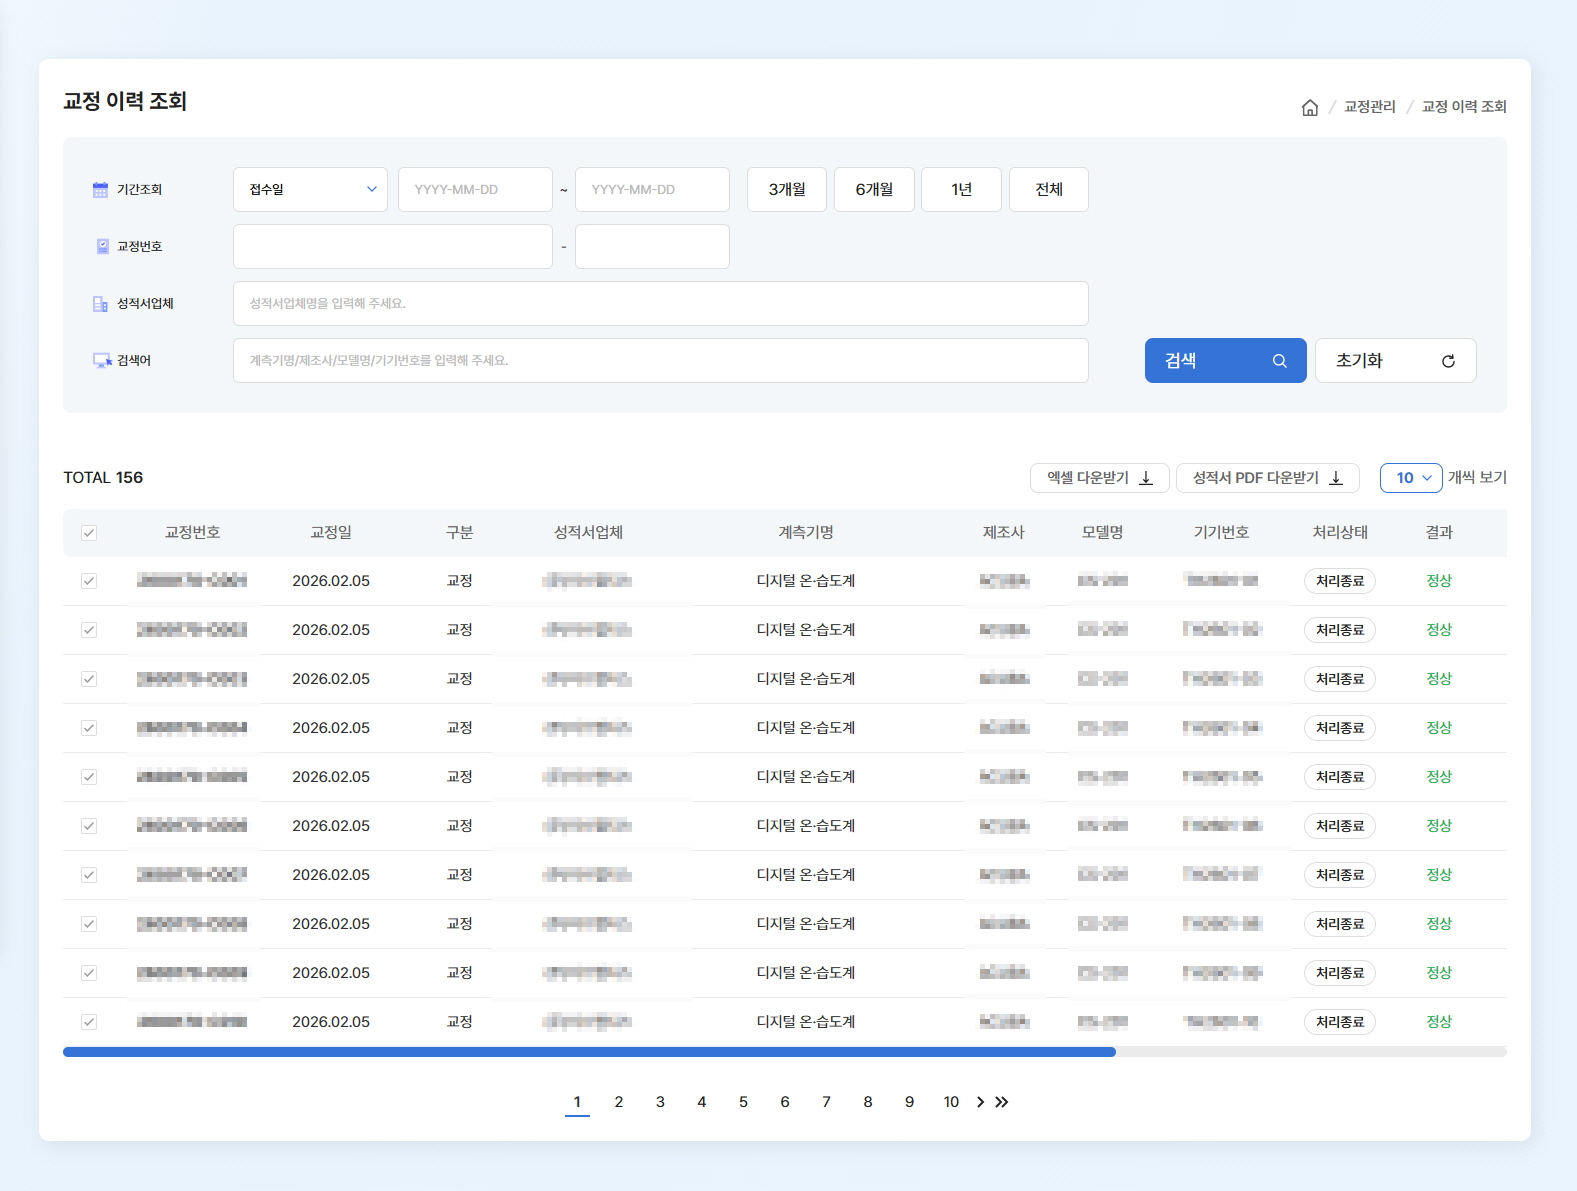
Task: Click the refresh icon in reset button
Action: coord(1447,361)
